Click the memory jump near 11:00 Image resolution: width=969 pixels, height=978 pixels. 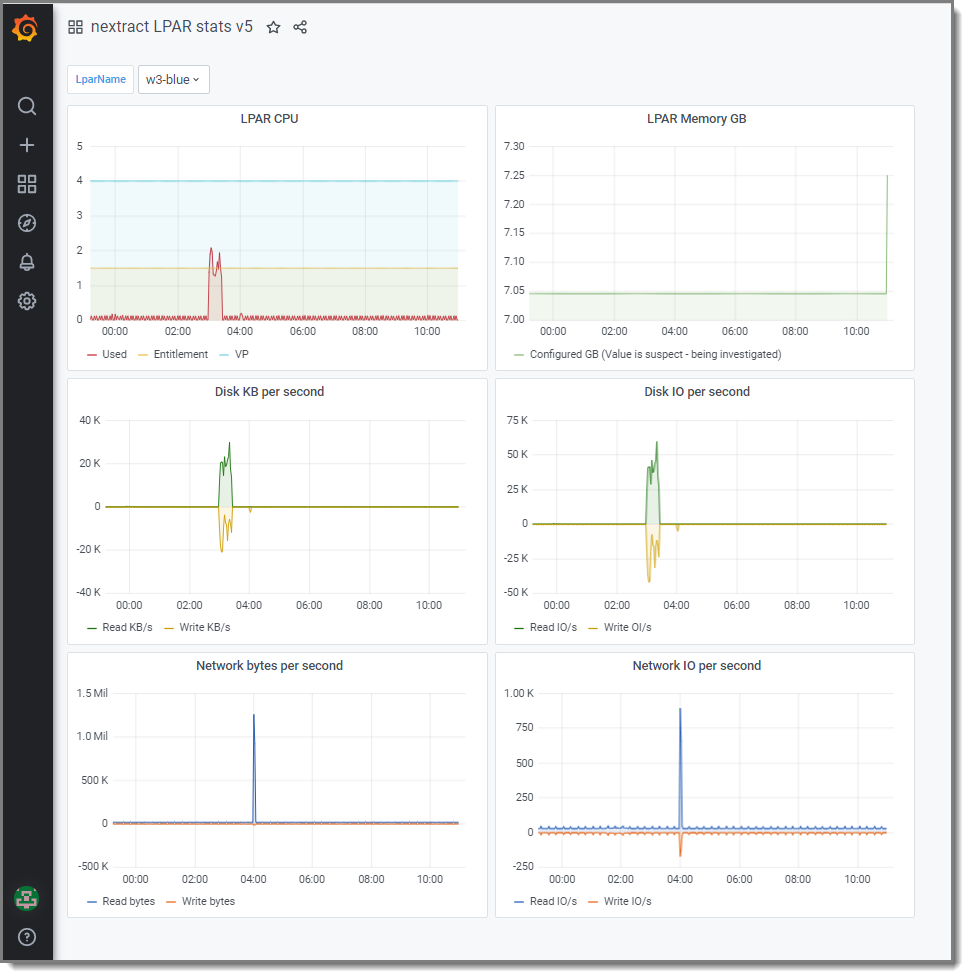(887, 234)
